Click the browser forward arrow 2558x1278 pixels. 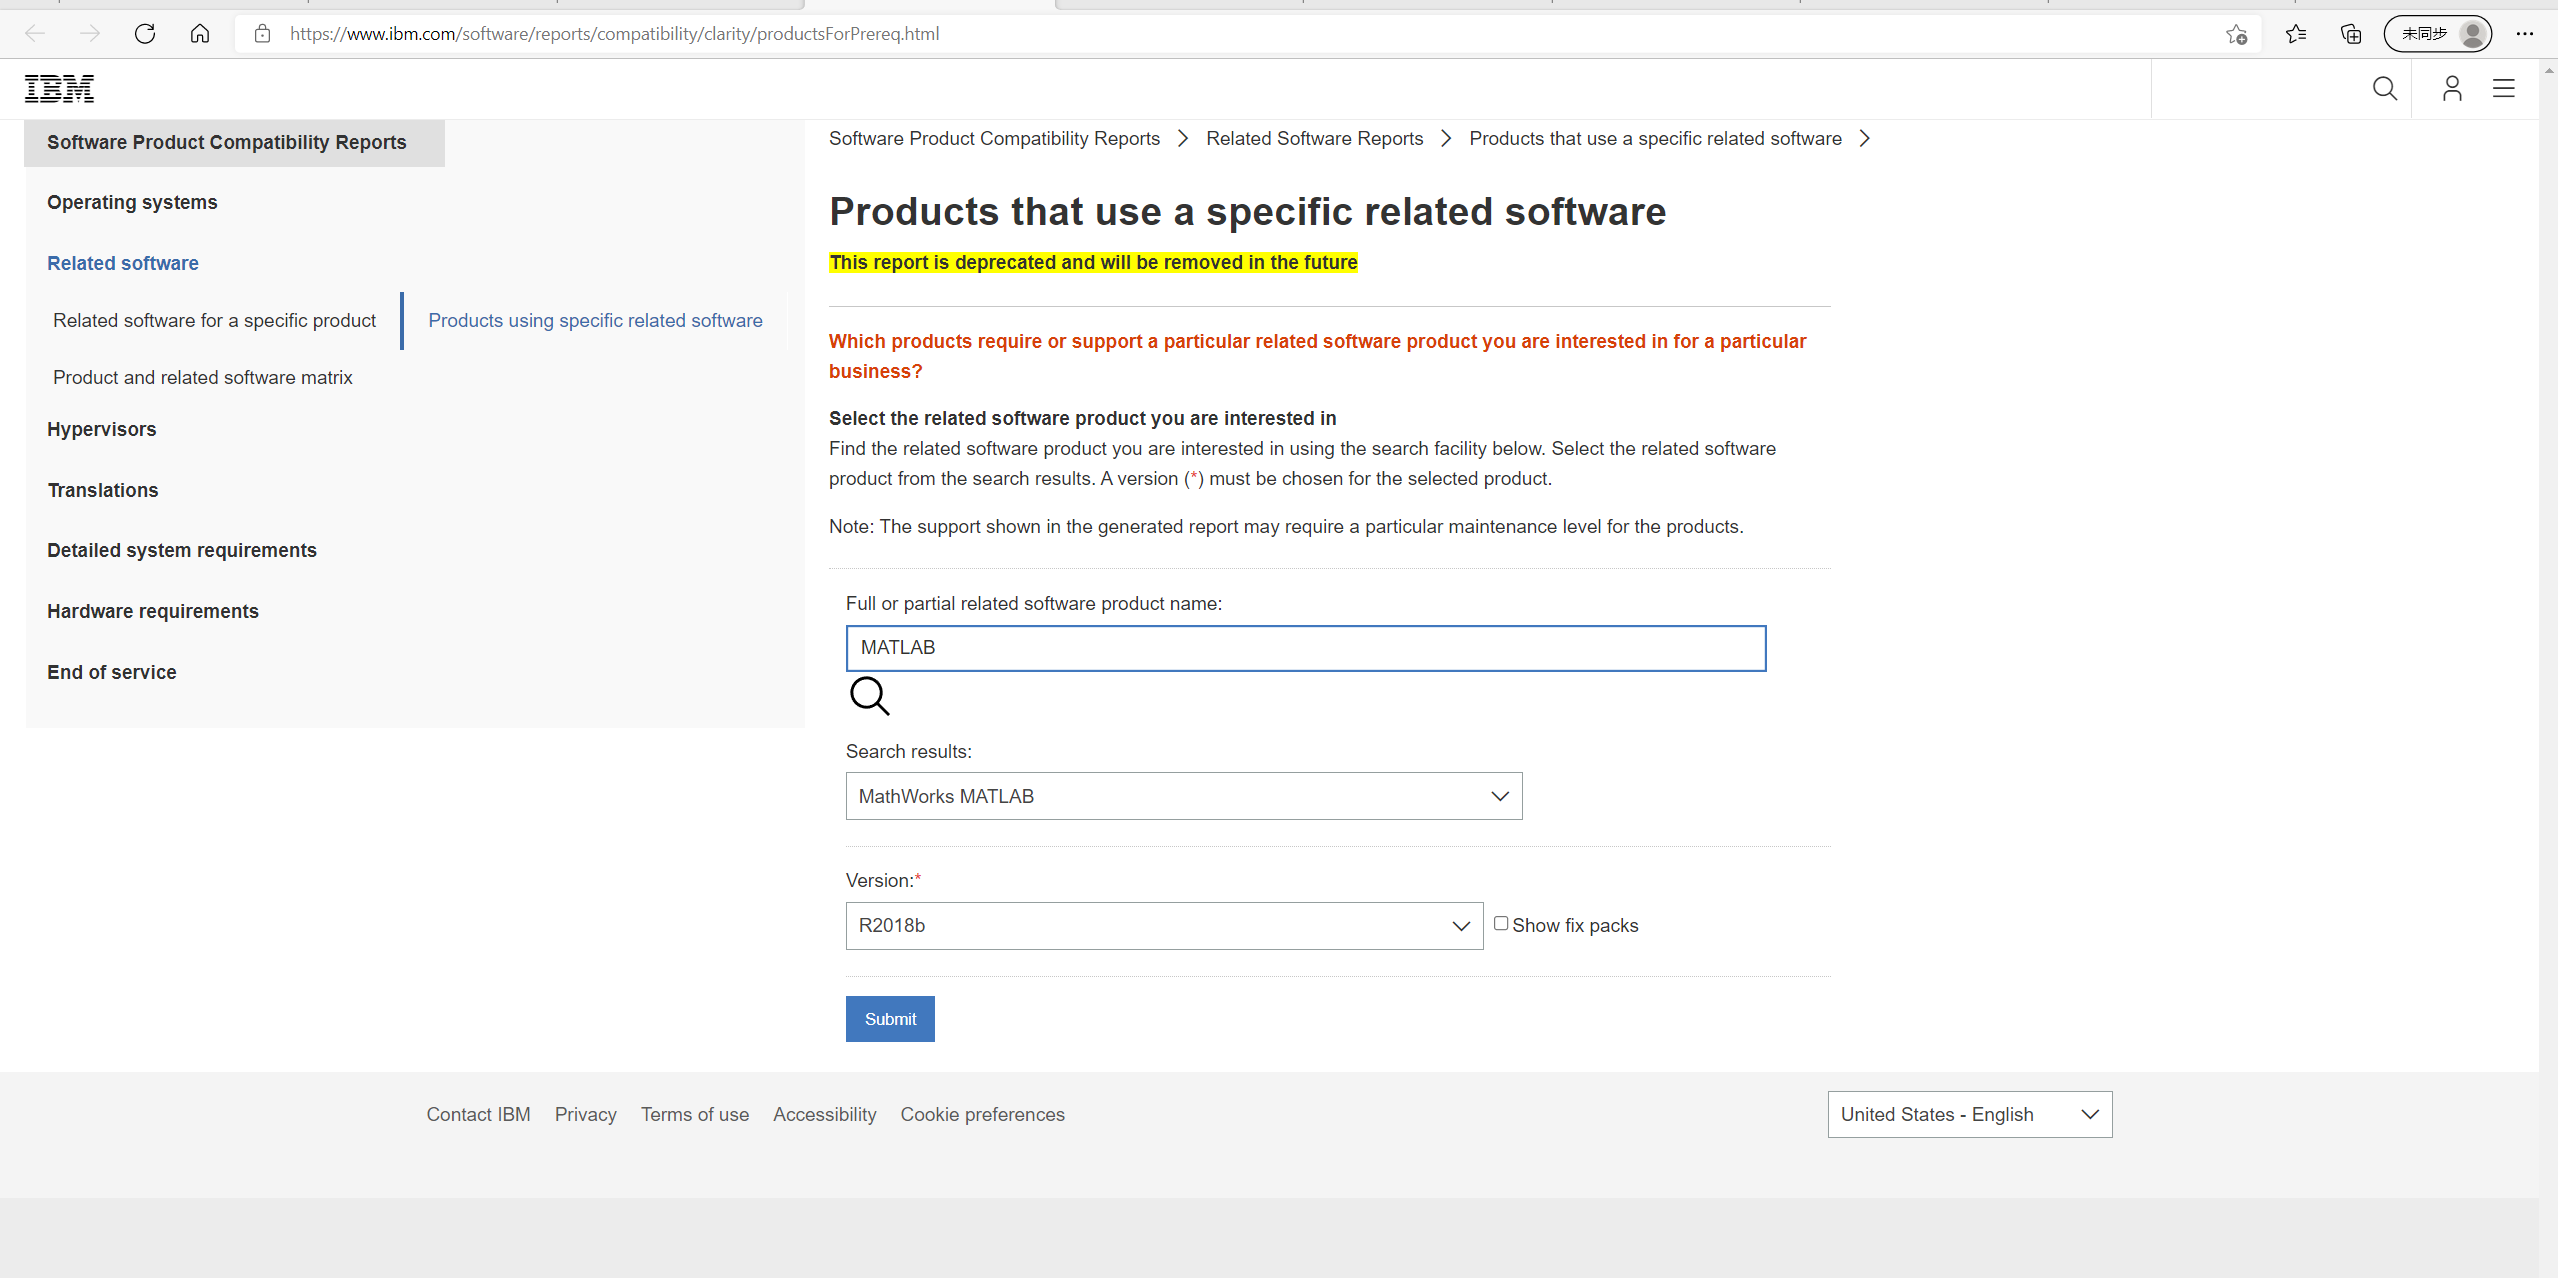tap(90, 34)
